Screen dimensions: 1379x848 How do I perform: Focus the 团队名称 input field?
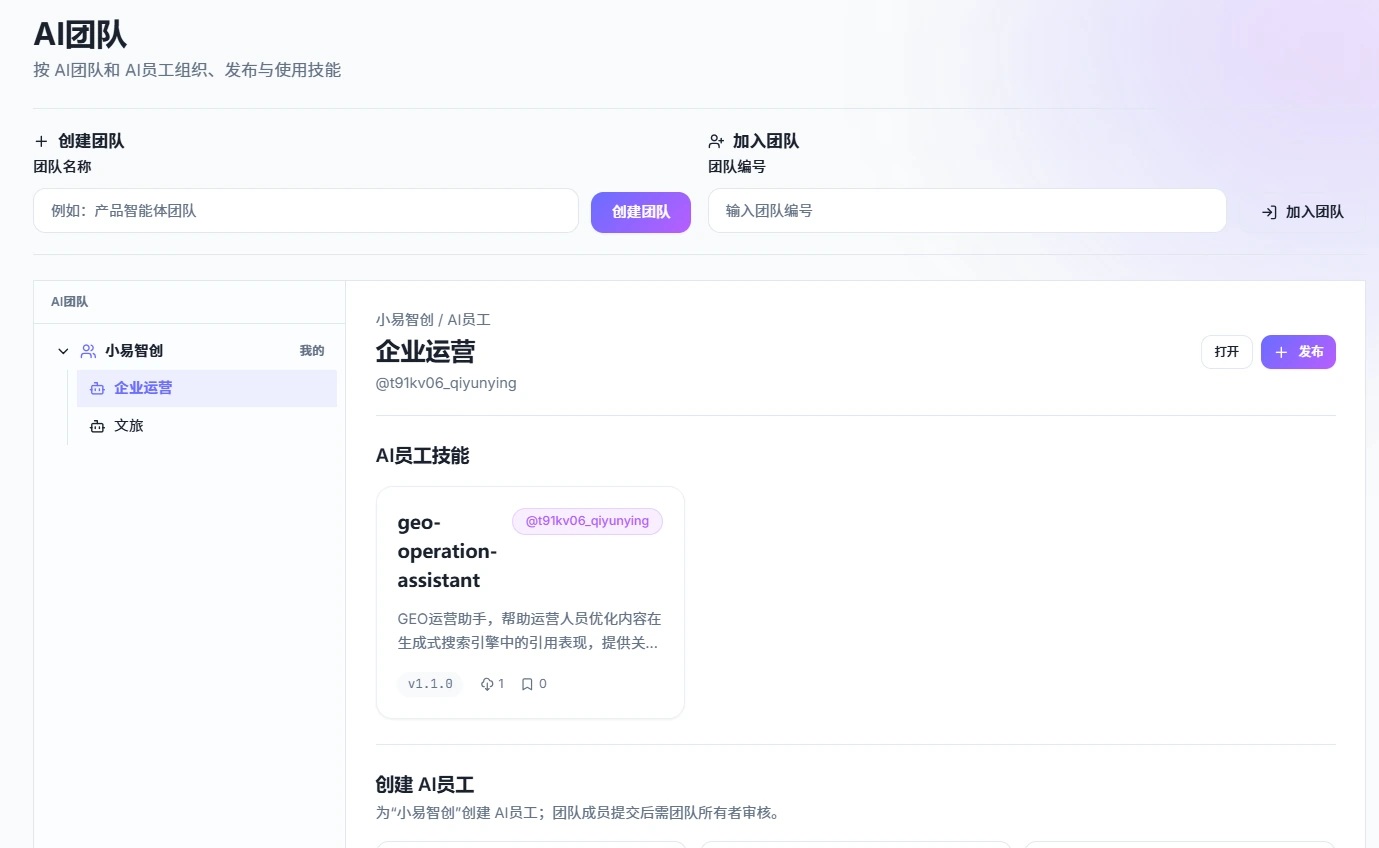click(306, 211)
